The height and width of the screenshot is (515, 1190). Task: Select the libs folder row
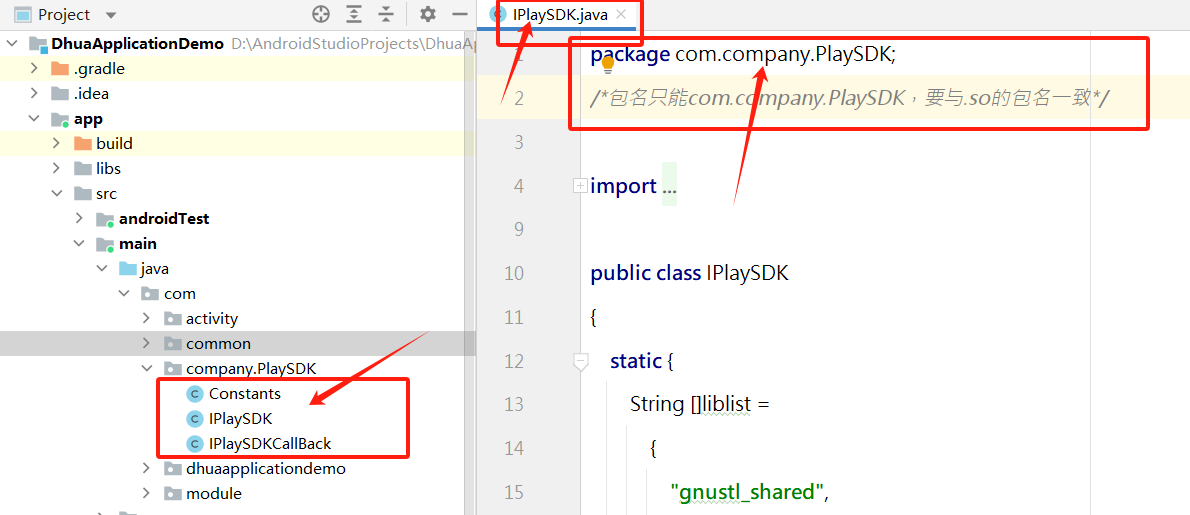[x=238, y=168]
